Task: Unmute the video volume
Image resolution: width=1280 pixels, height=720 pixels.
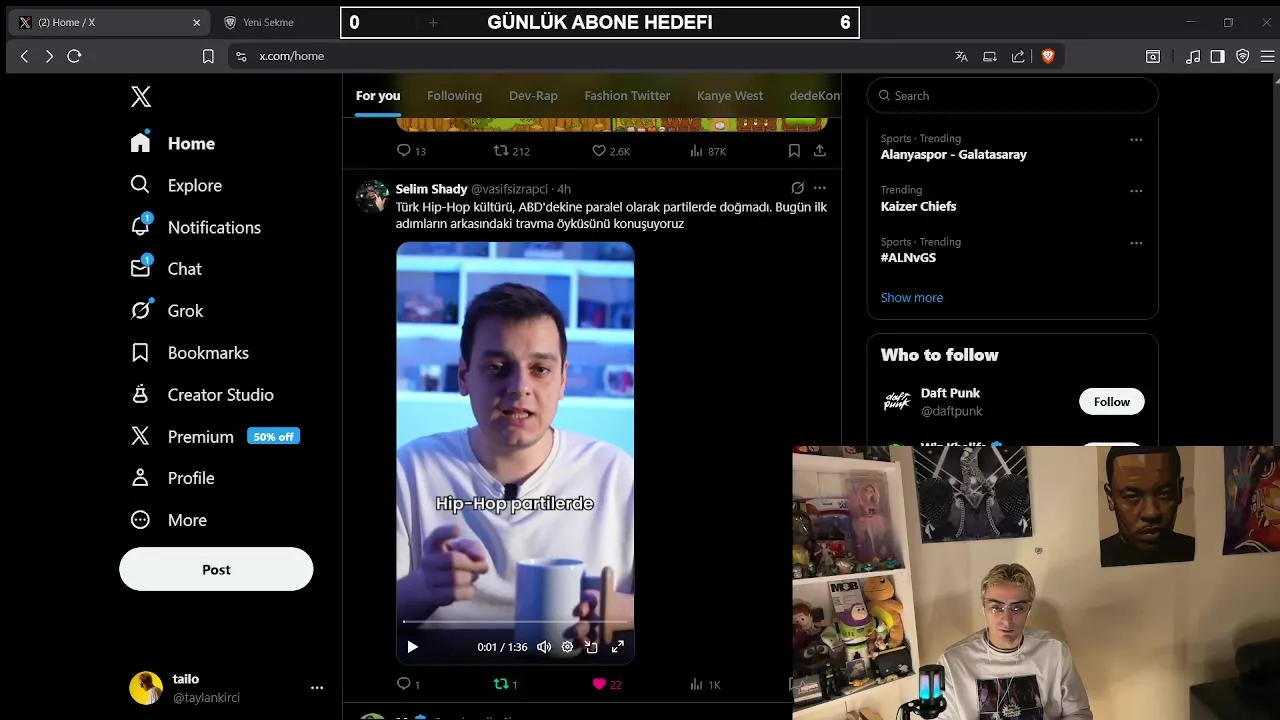Action: [544, 647]
